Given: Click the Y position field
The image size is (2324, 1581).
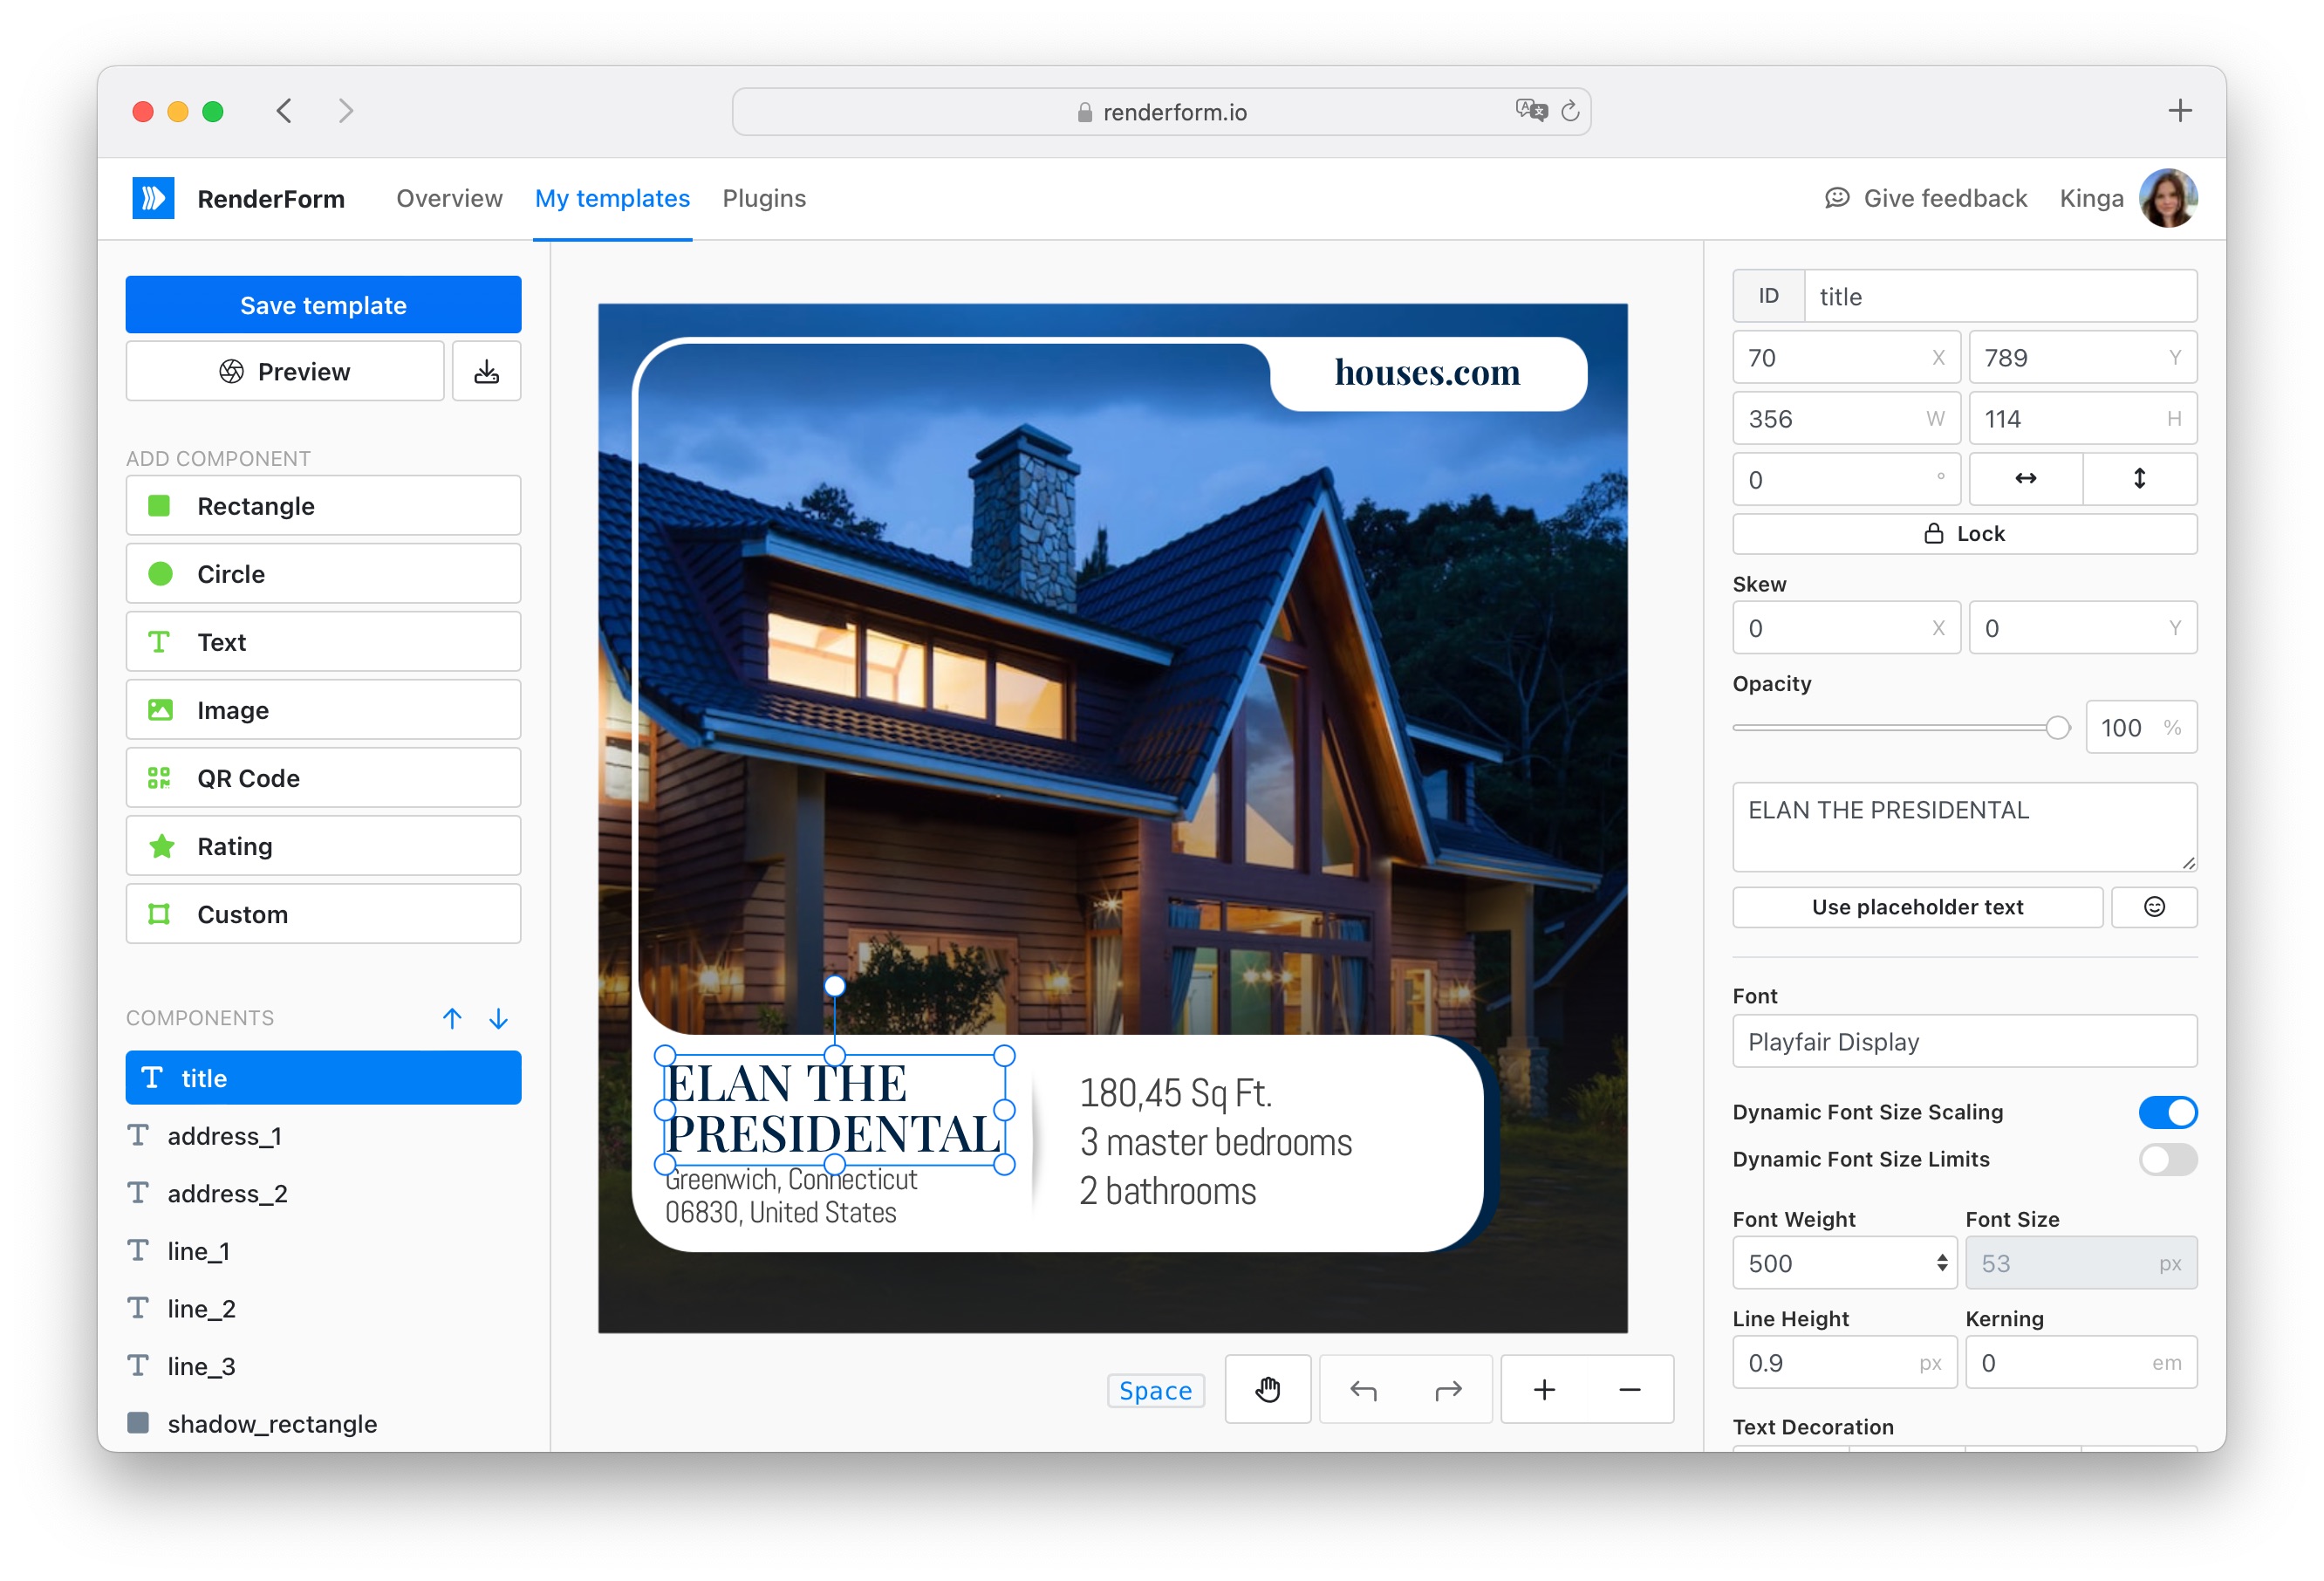Looking at the screenshot, I should [2083, 357].
